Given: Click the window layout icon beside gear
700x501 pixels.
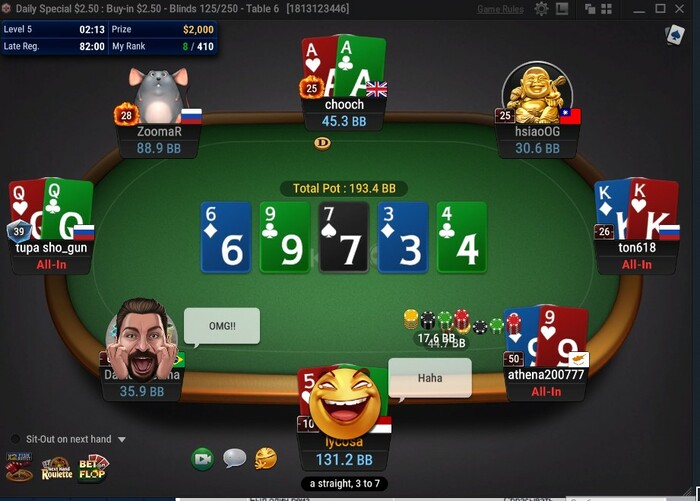Looking at the screenshot, I should 562,9.
